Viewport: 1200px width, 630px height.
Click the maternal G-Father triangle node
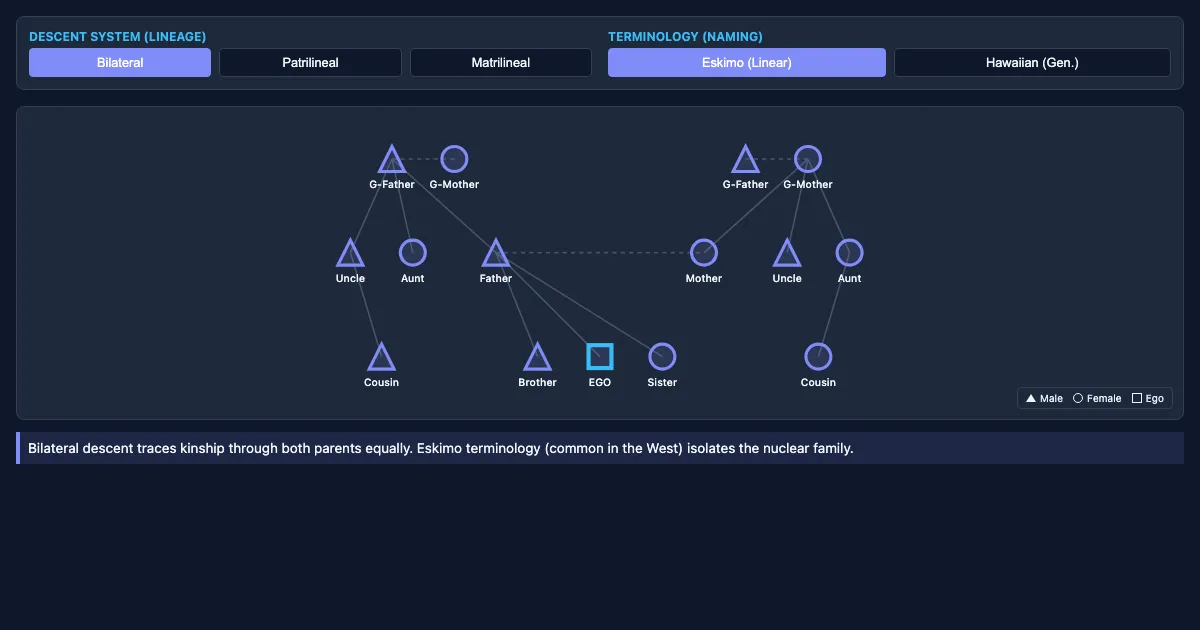pos(745,160)
